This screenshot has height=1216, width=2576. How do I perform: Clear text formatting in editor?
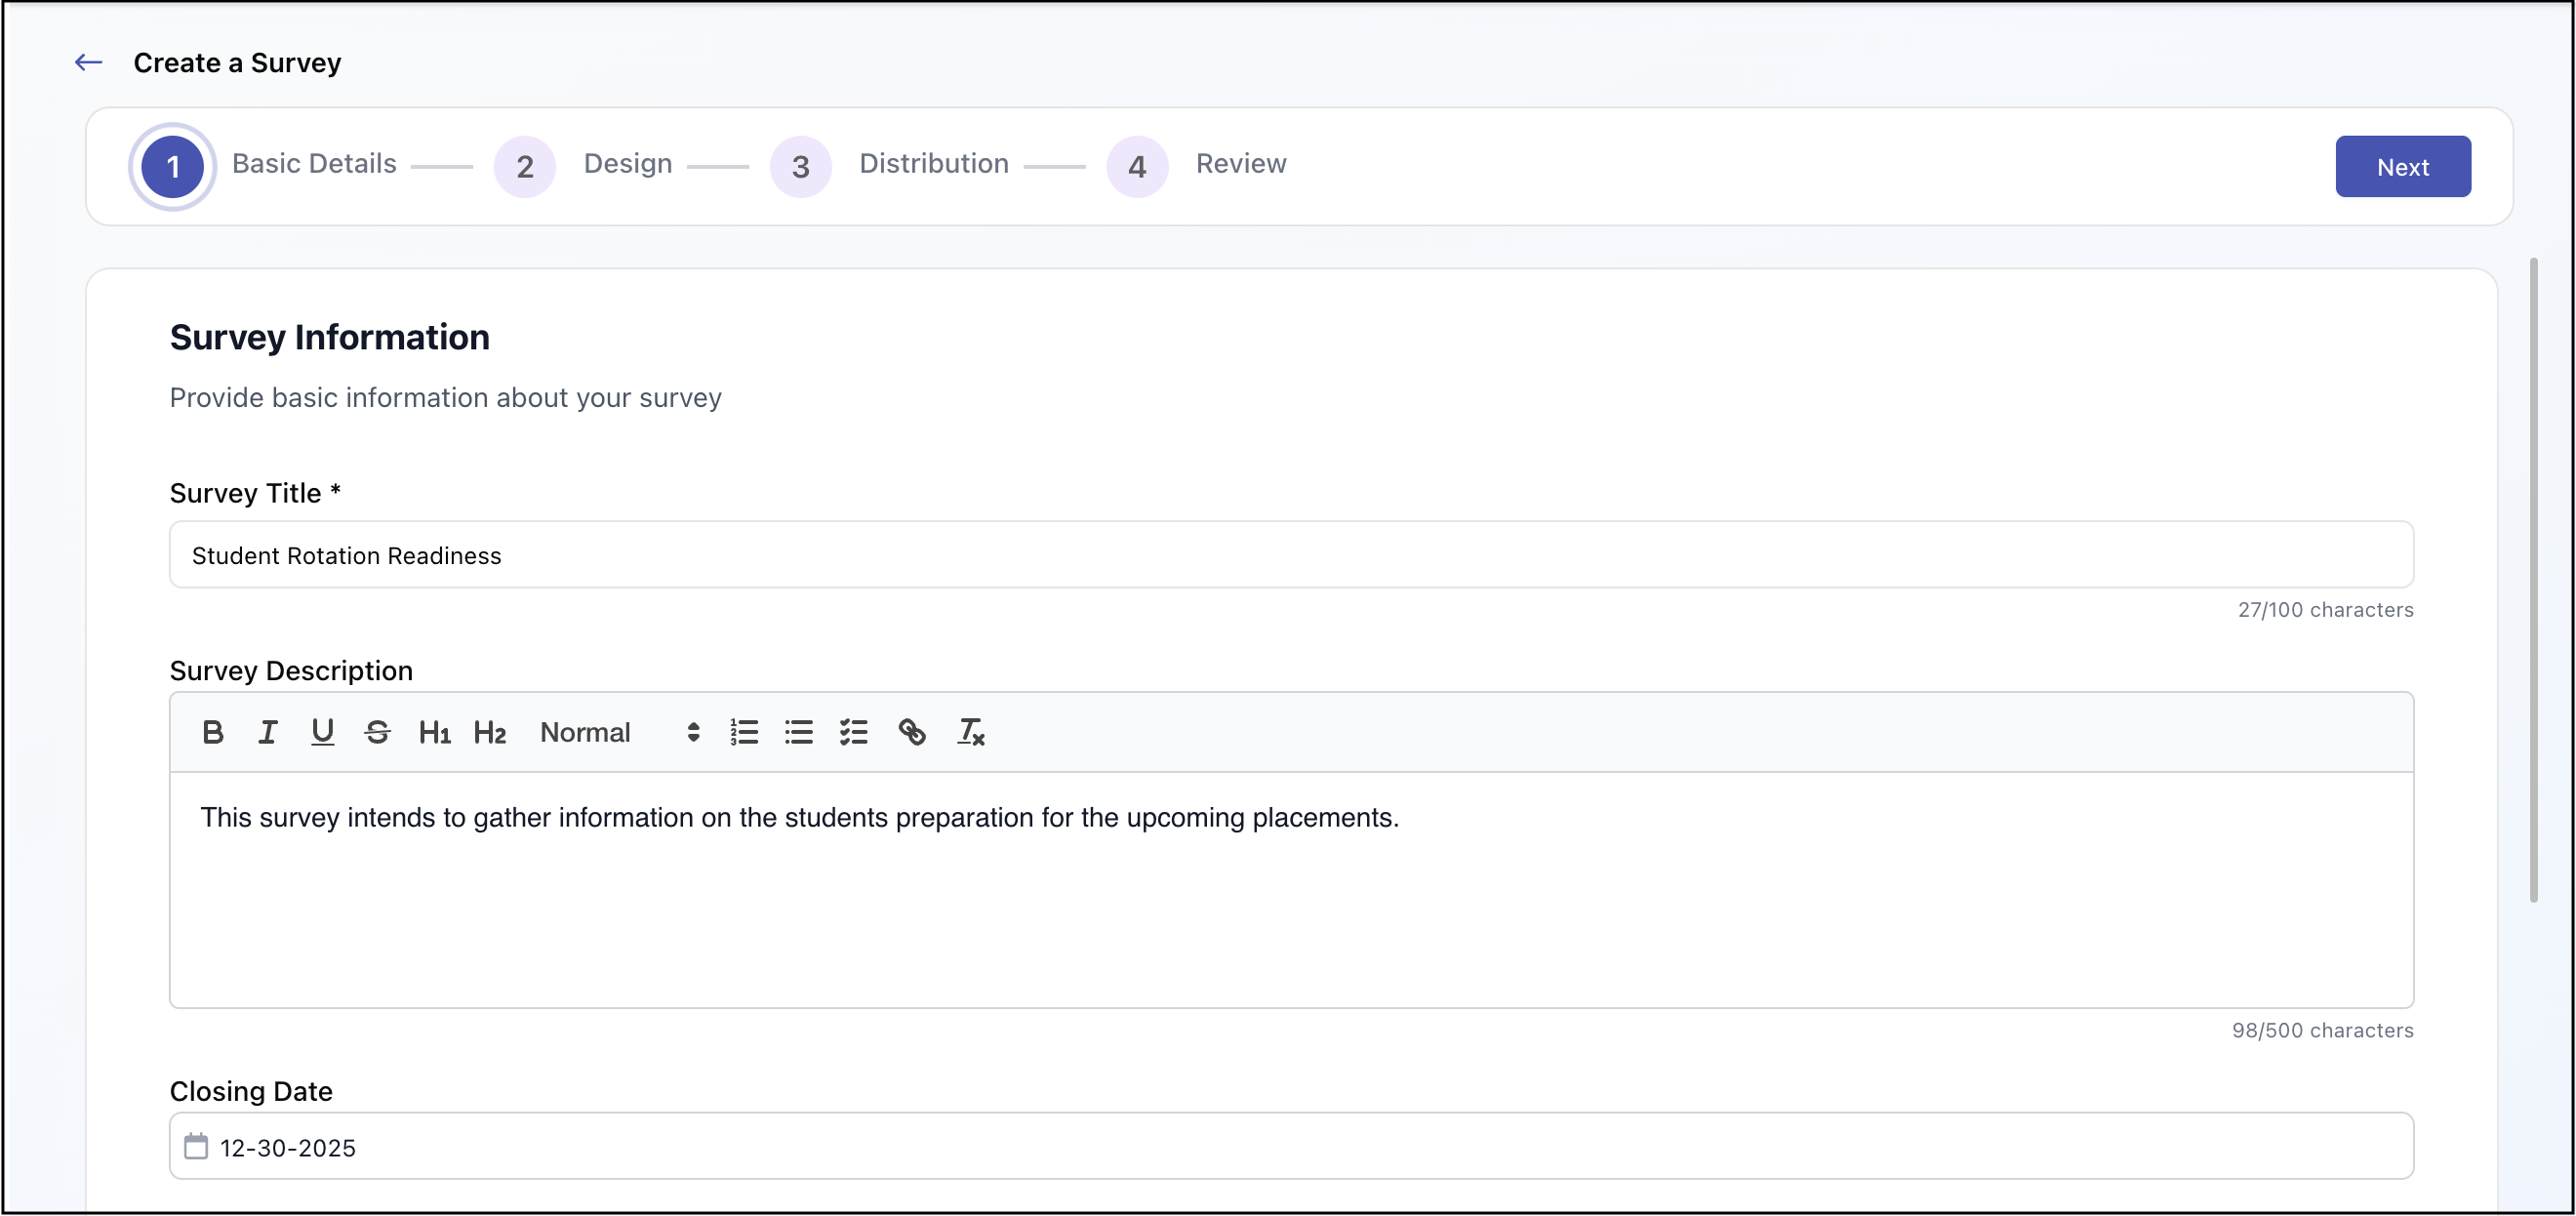click(970, 732)
